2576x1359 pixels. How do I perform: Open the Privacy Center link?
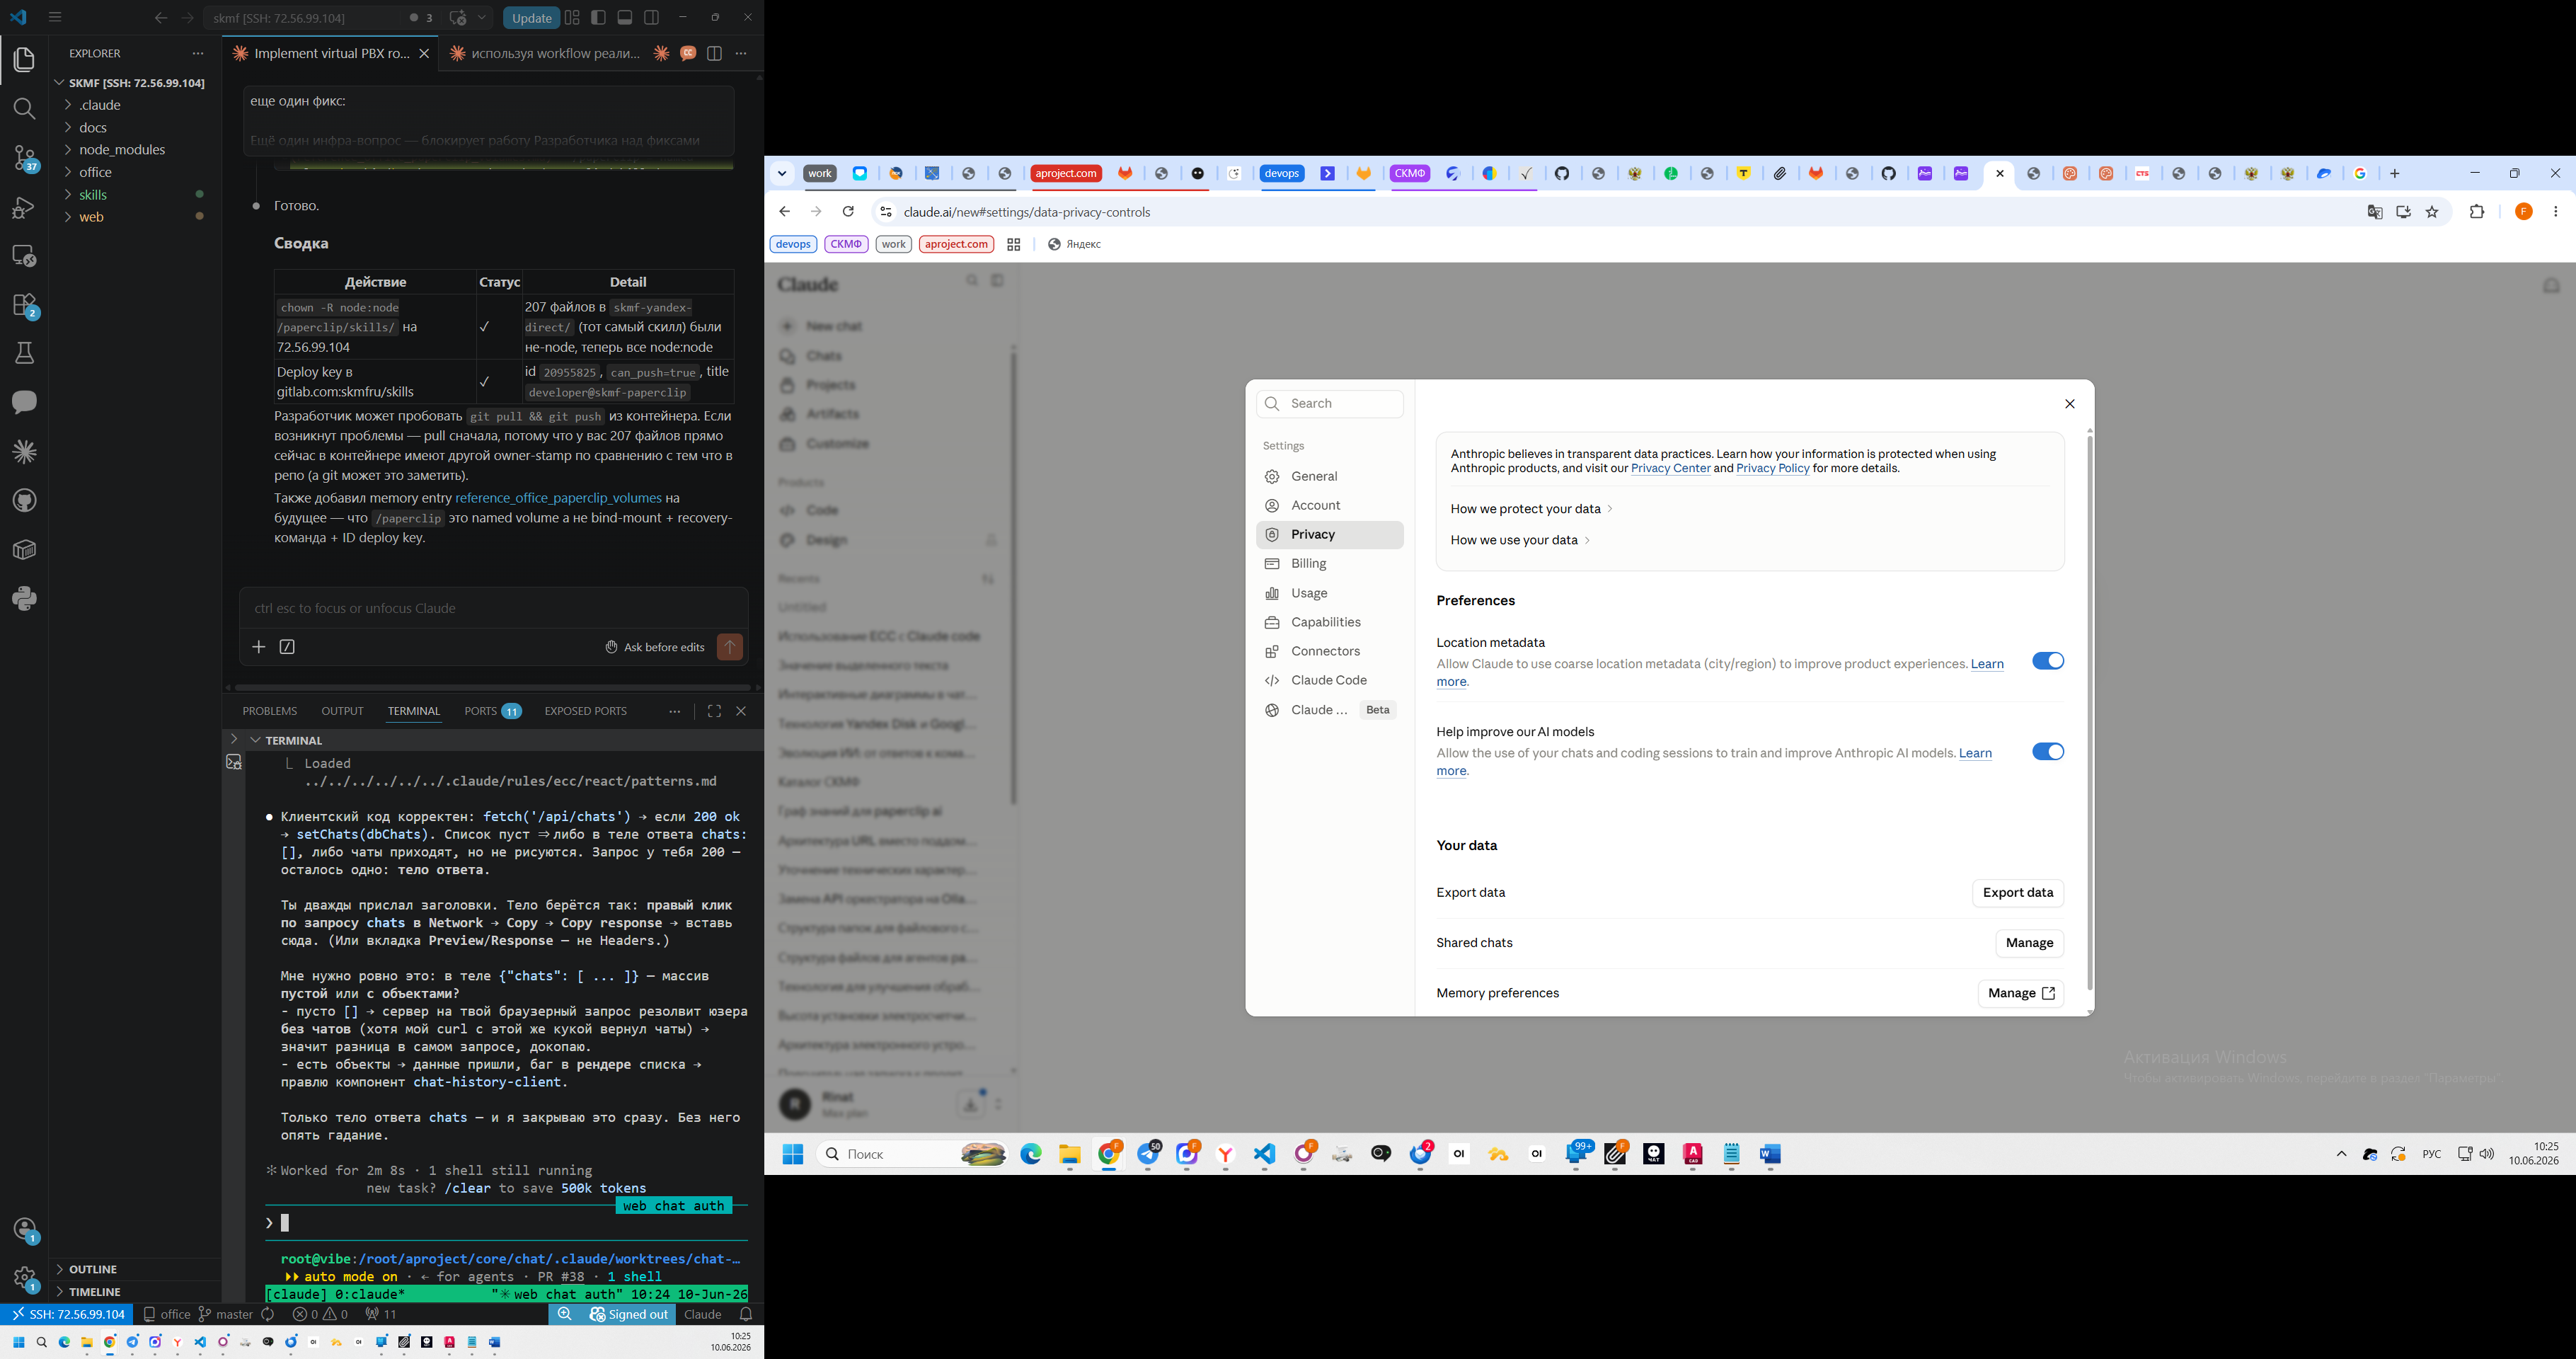coord(1671,468)
